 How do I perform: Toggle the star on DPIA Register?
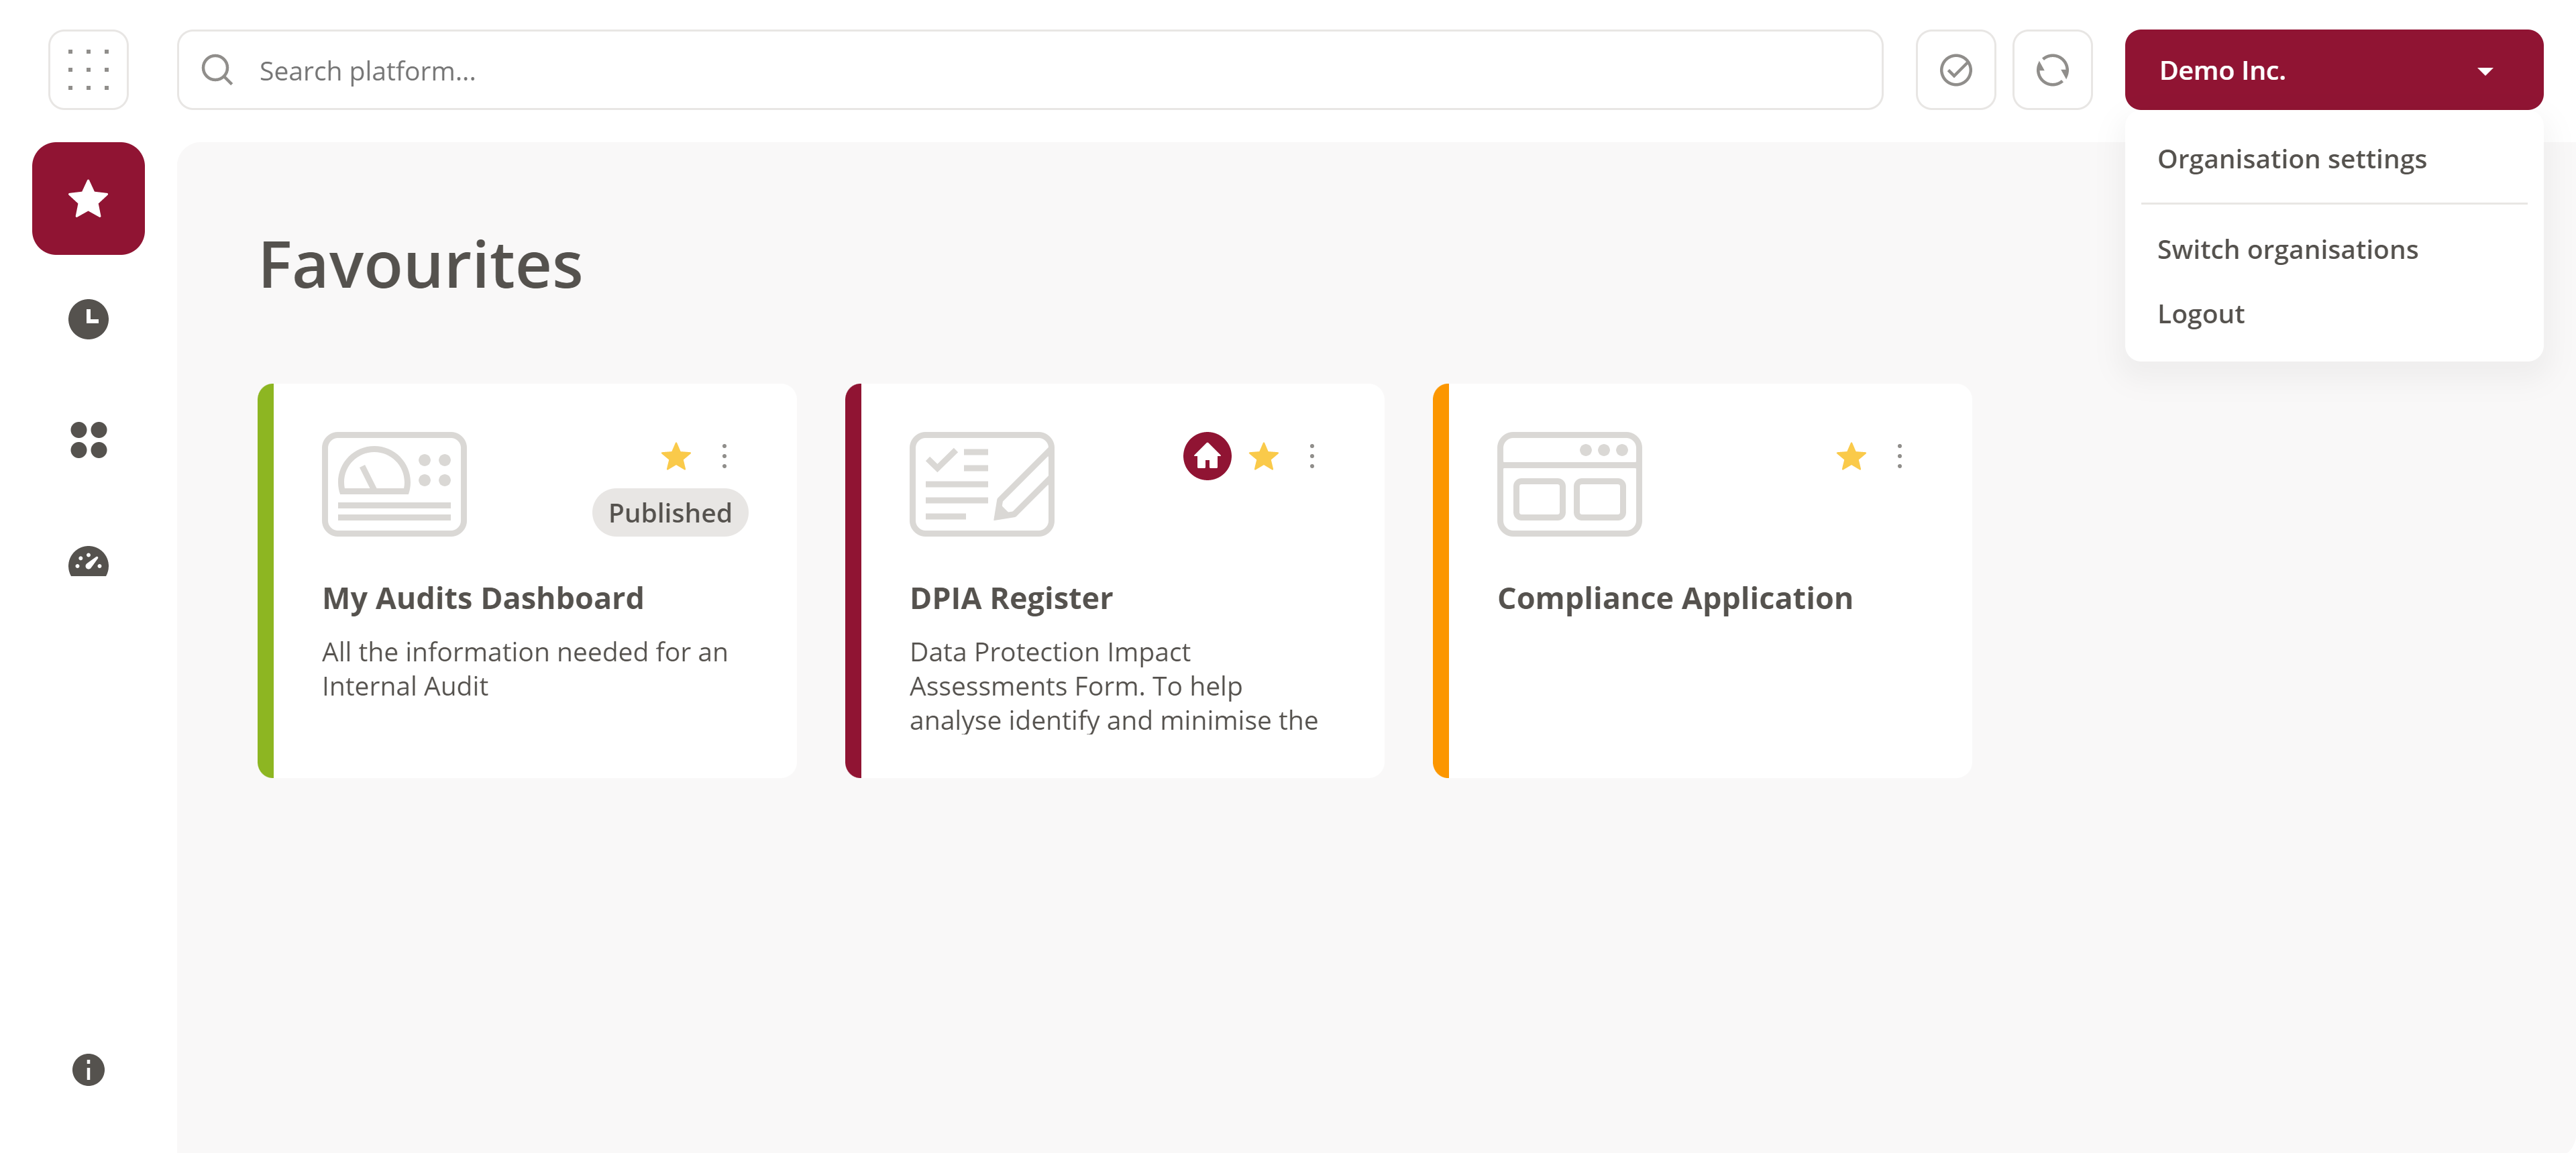1263,456
